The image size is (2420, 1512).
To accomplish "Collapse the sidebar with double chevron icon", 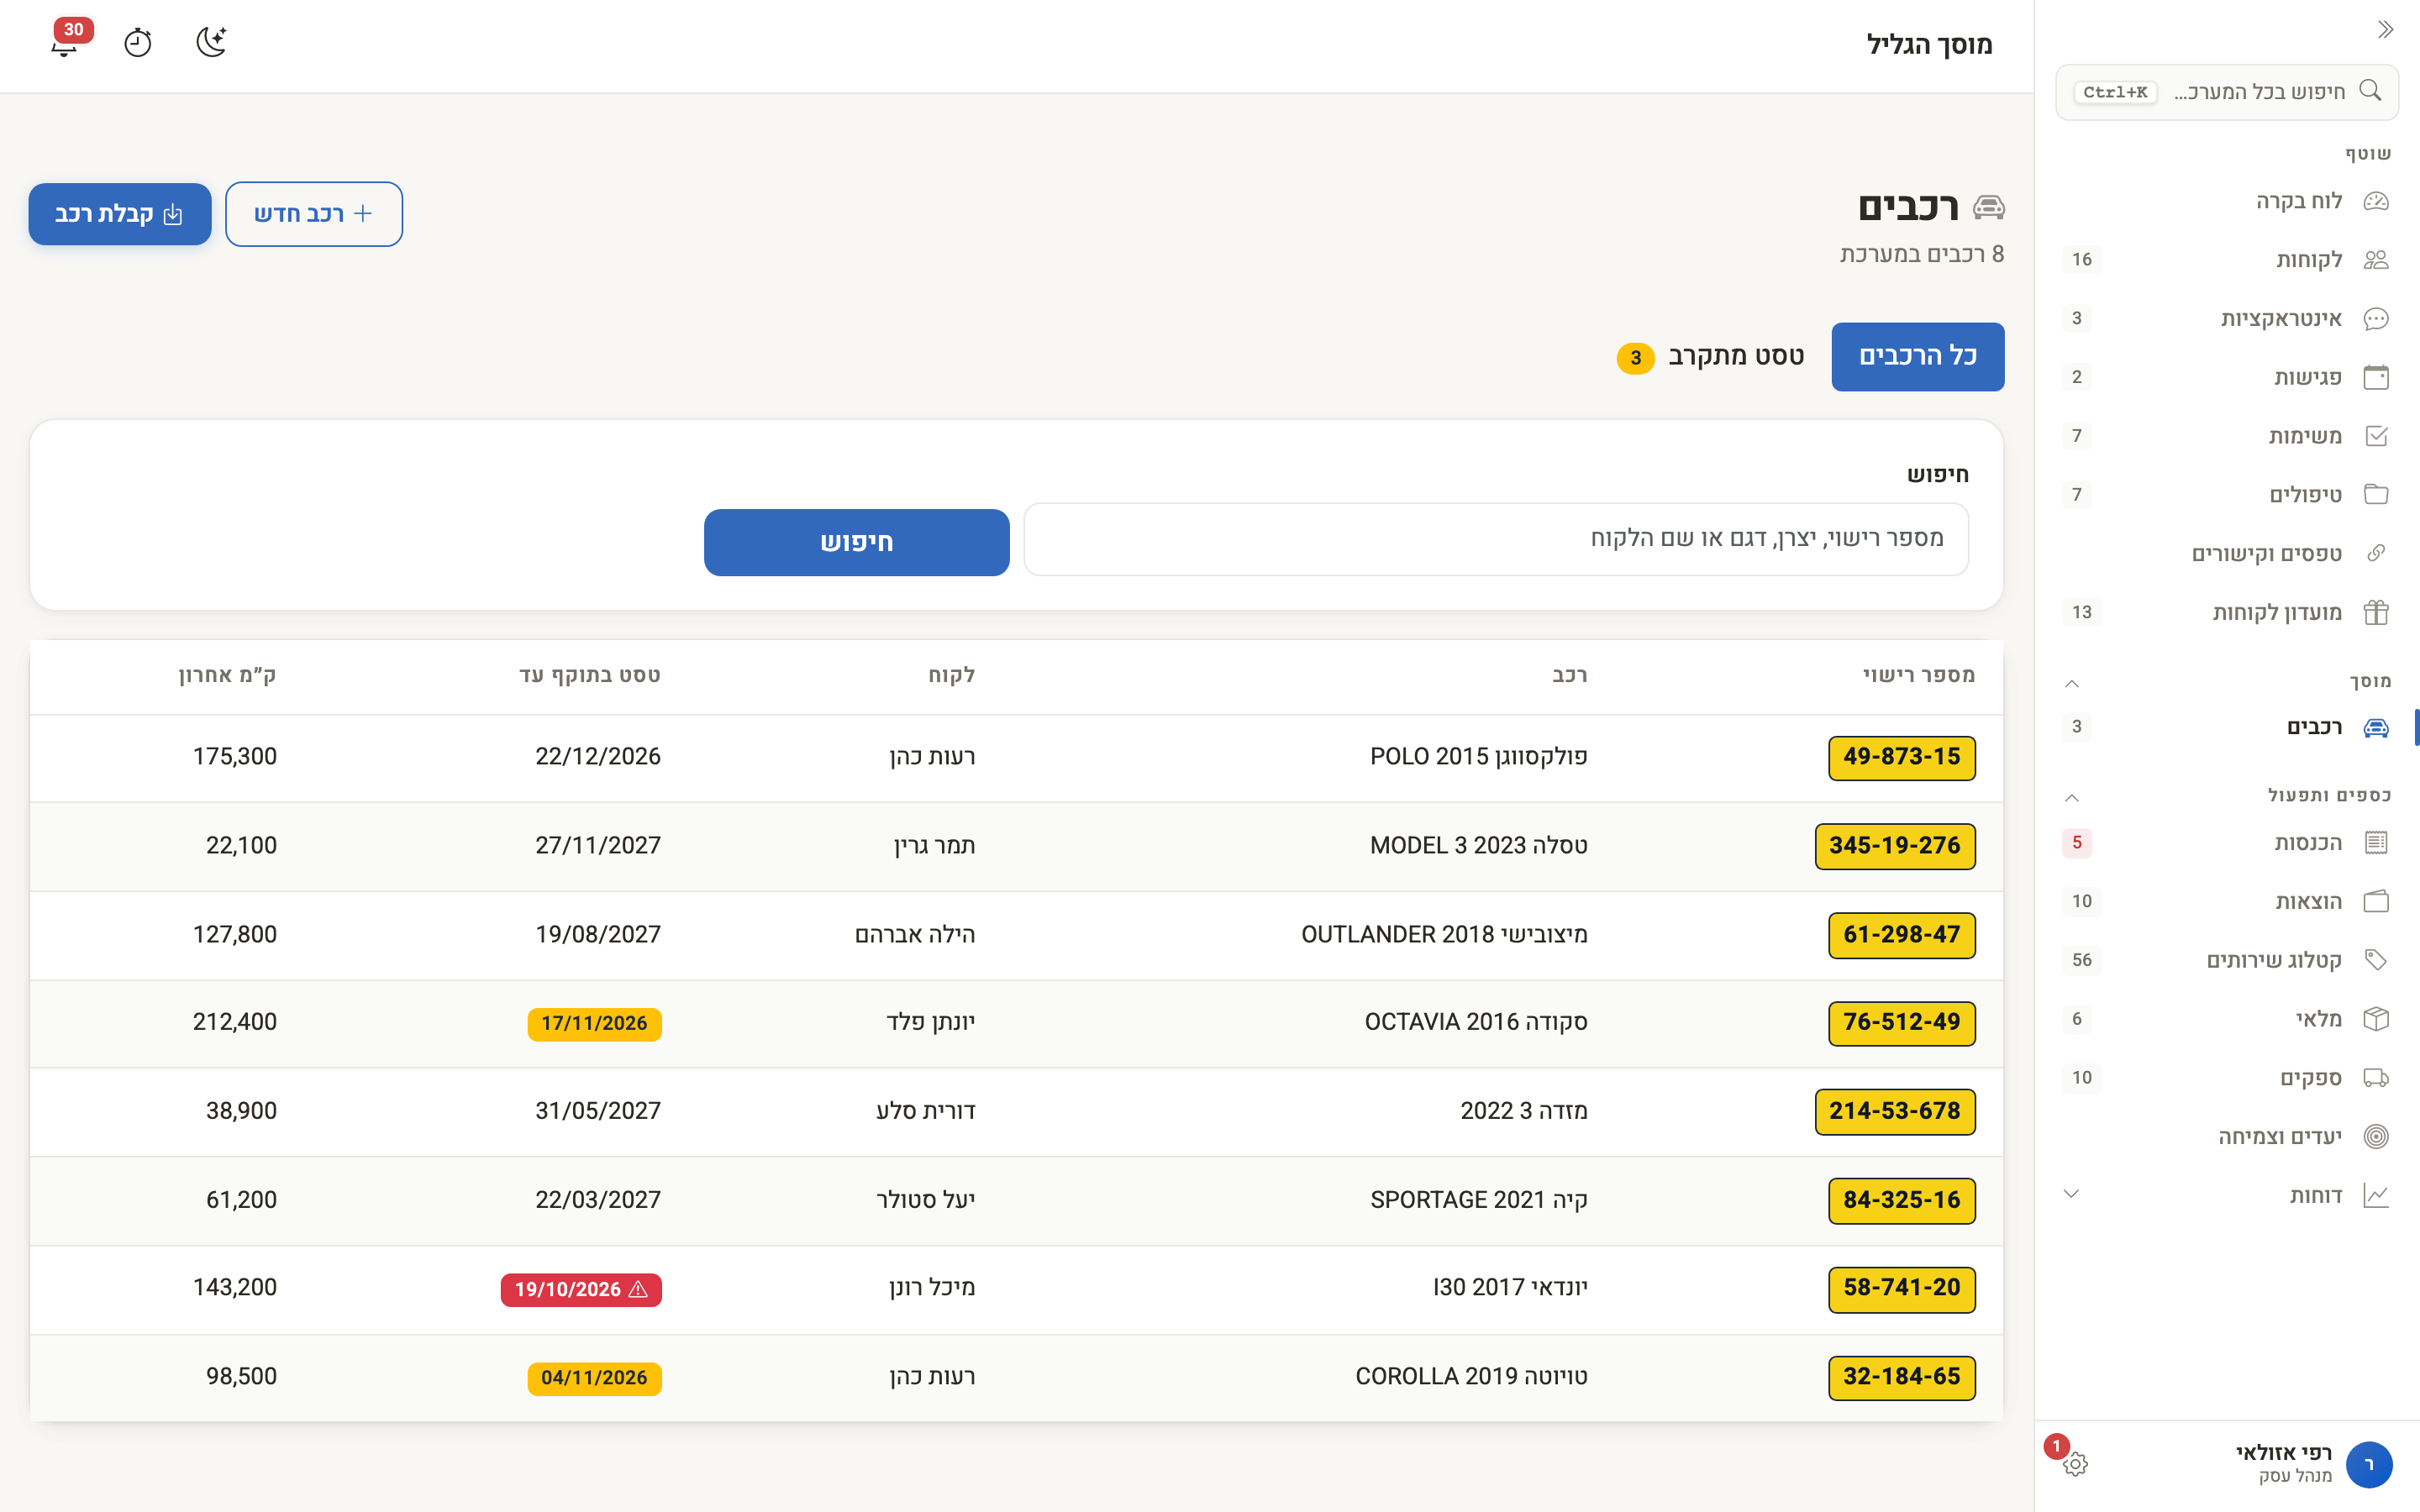I will (x=2385, y=30).
